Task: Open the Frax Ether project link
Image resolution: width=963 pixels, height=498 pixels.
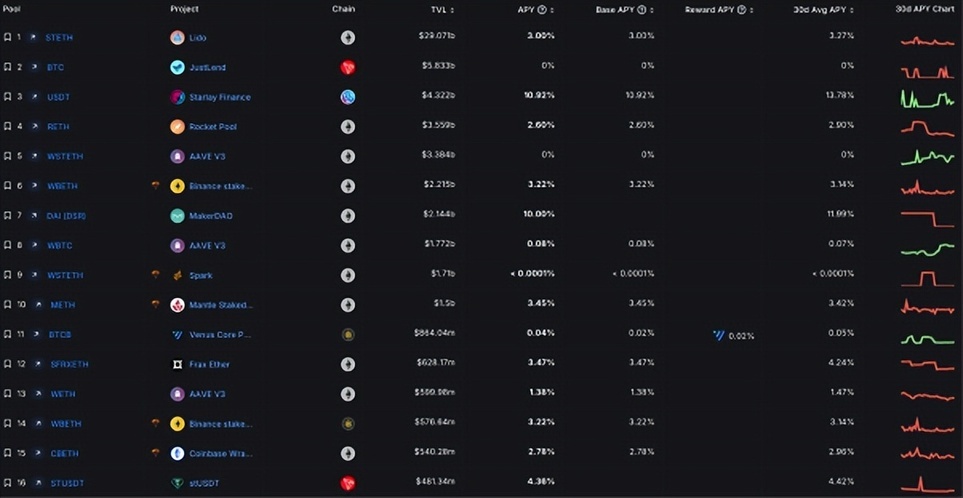Action: [x=209, y=364]
